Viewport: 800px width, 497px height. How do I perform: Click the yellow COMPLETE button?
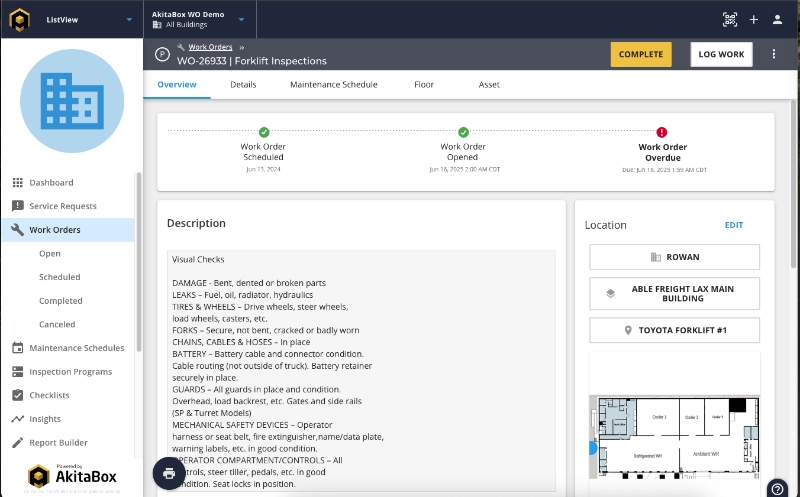[x=641, y=54]
